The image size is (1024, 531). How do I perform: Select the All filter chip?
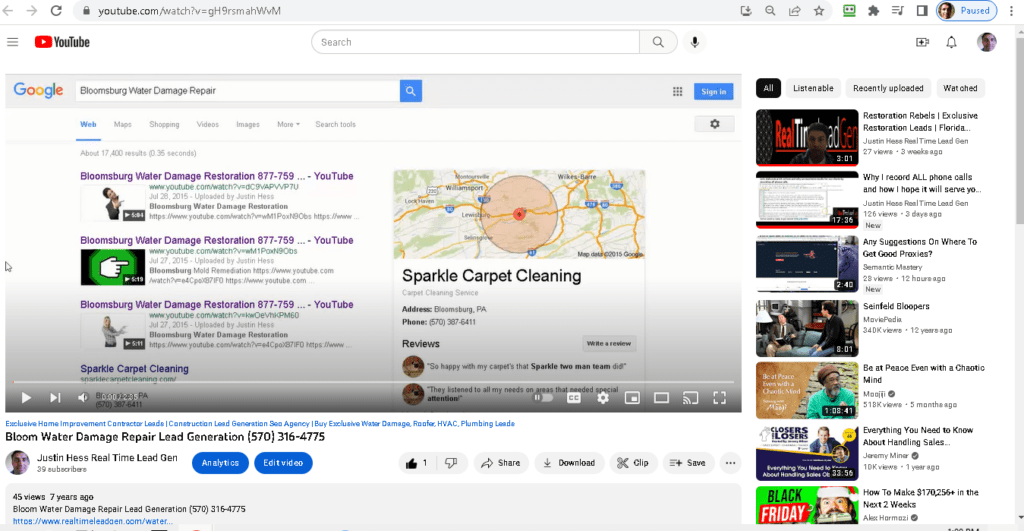tap(768, 88)
